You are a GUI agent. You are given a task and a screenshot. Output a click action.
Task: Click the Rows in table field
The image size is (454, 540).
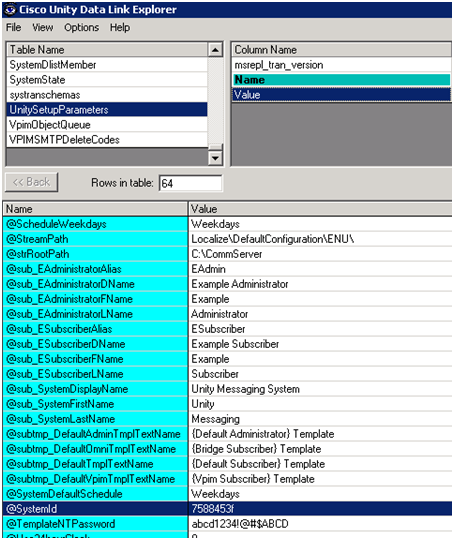pos(190,183)
